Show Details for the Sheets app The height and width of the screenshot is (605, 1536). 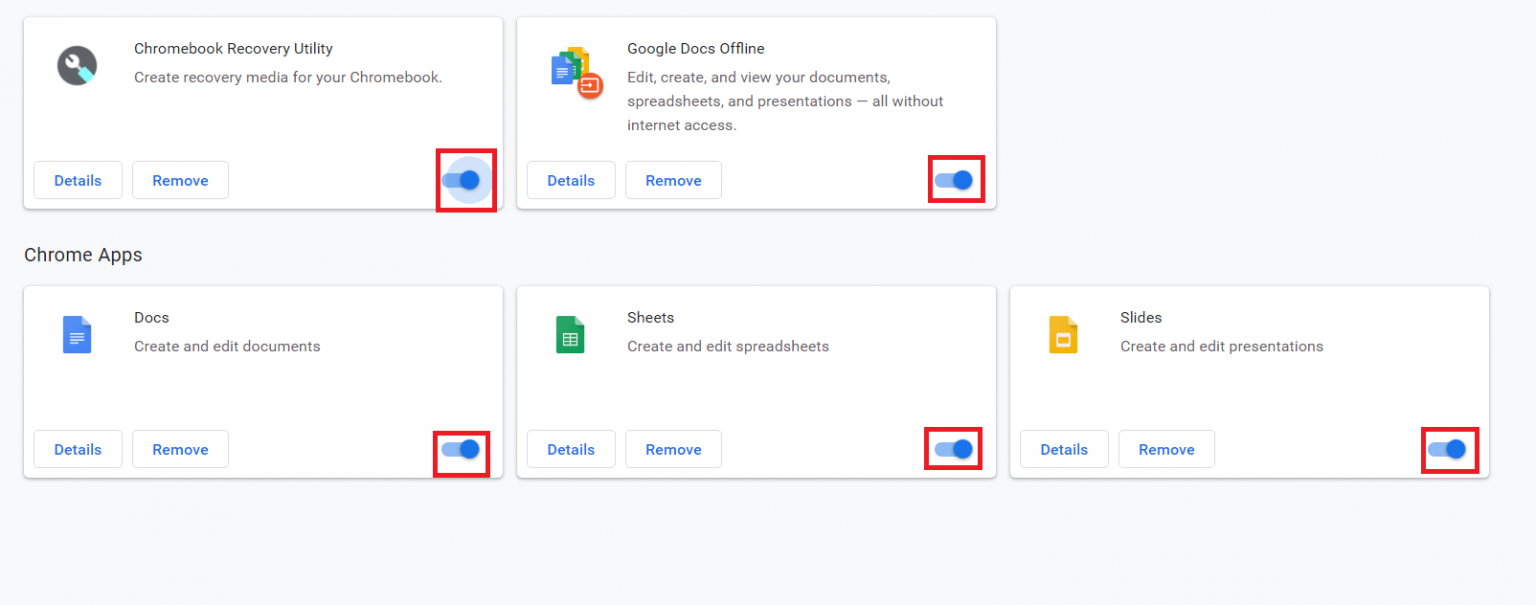tap(571, 449)
